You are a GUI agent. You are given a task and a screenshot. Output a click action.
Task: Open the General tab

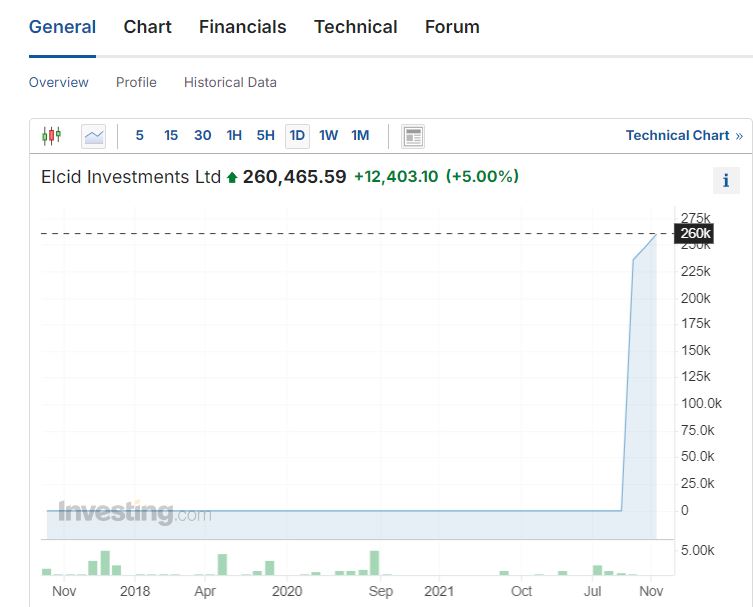pos(62,27)
